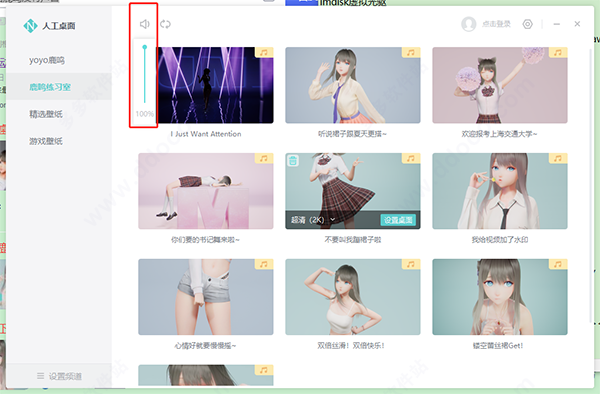Open the 你们要的书记舞来啦 thumbnail
The height and width of the screenshot is (394, 600).
click(206, 191)
